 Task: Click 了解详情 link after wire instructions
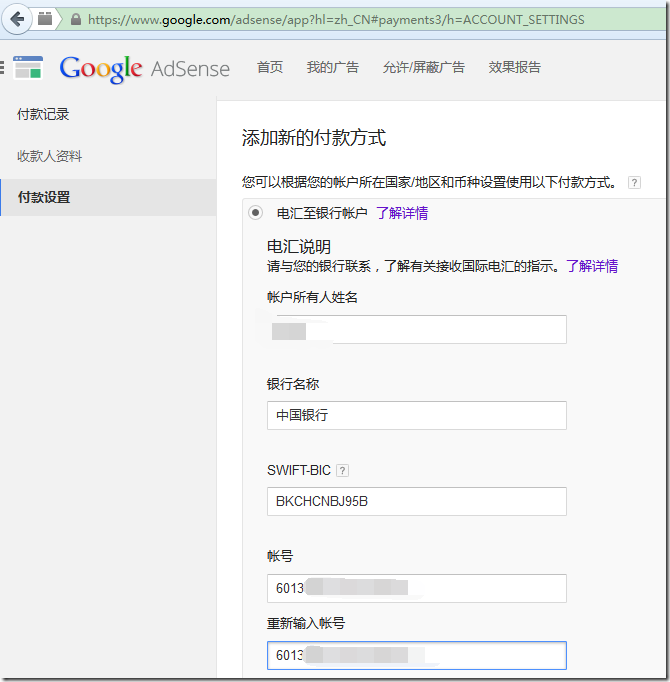click(x=592, y=266)
